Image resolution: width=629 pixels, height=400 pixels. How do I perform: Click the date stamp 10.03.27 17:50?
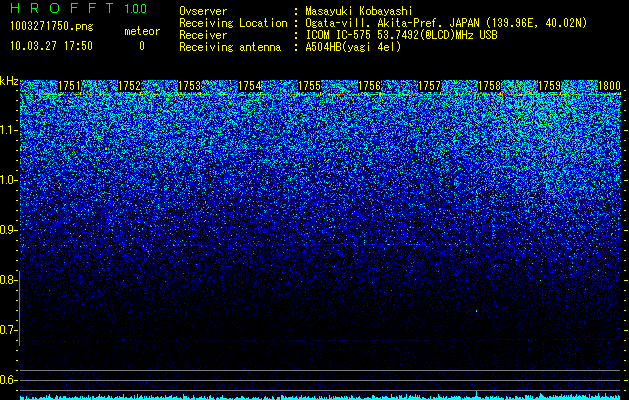coord(51,46)
